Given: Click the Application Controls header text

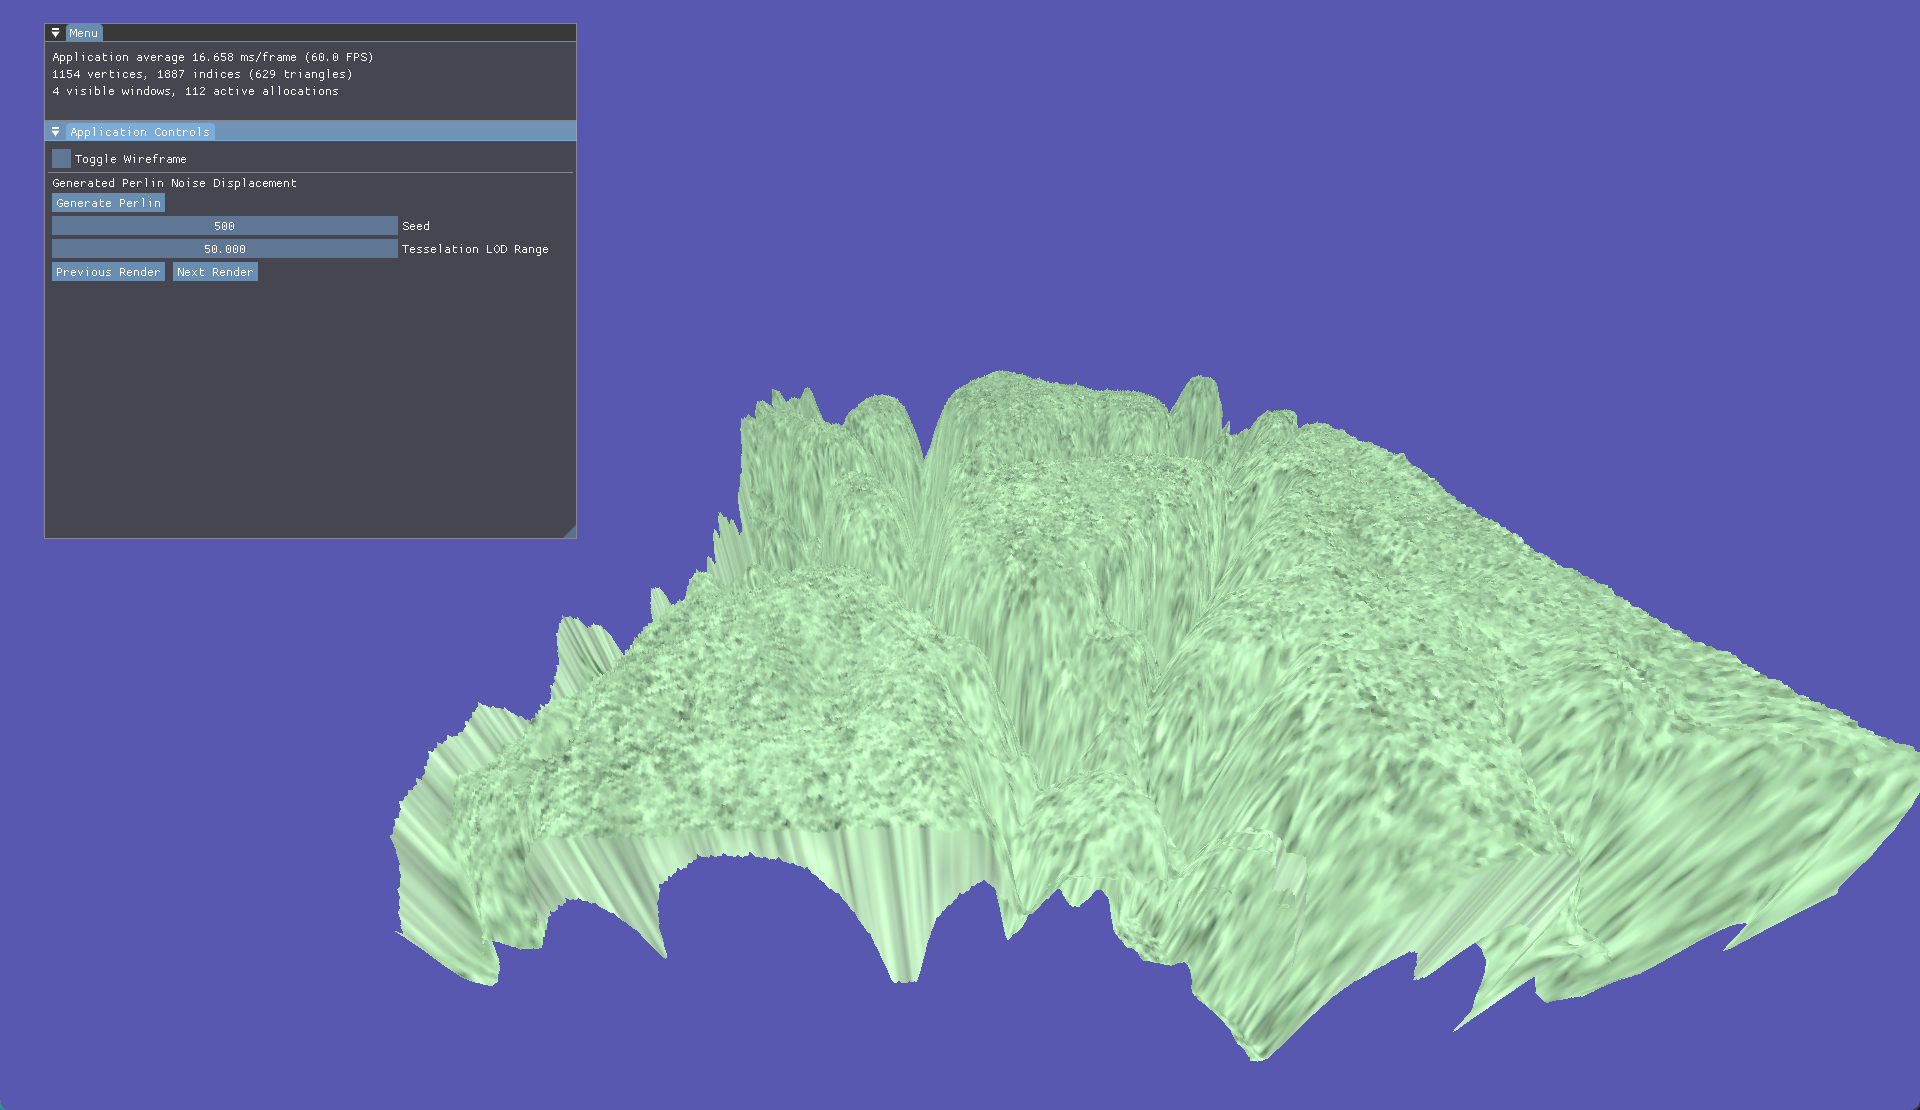Looking at the screenshot, I should coord(140,132).
